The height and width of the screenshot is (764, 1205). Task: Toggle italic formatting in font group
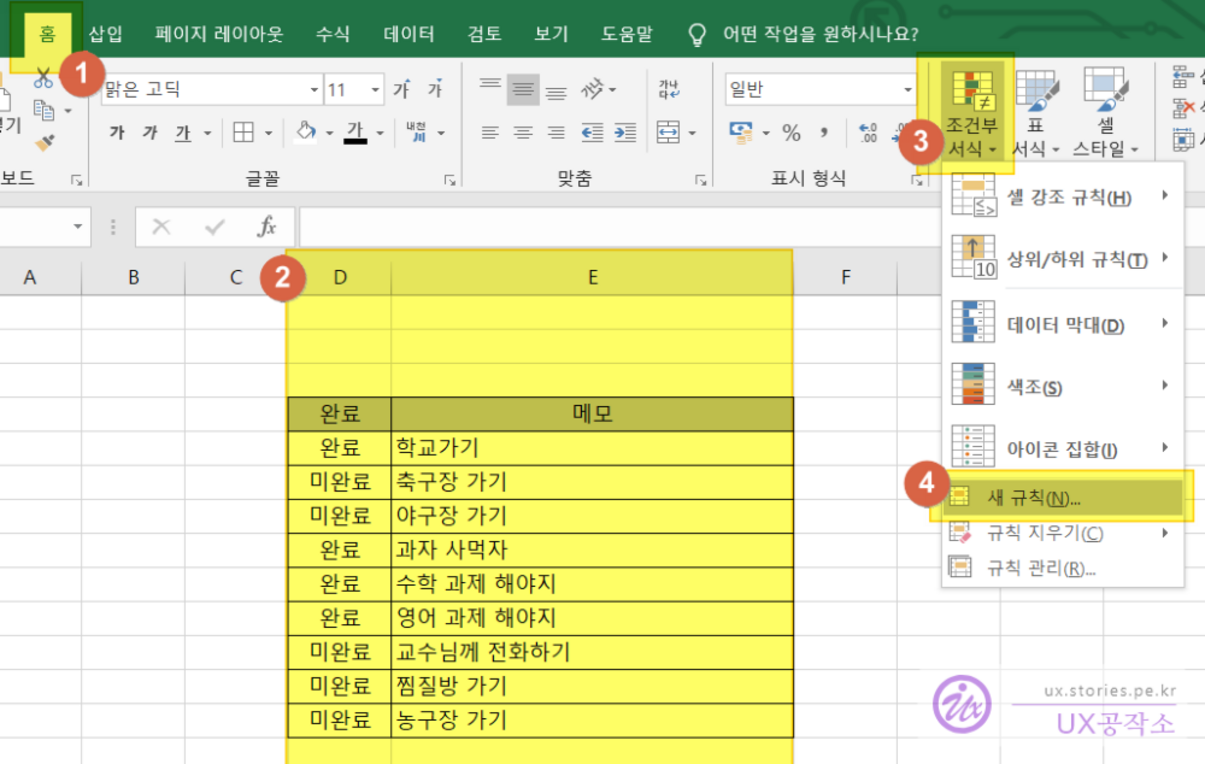(x=150, y=133)
